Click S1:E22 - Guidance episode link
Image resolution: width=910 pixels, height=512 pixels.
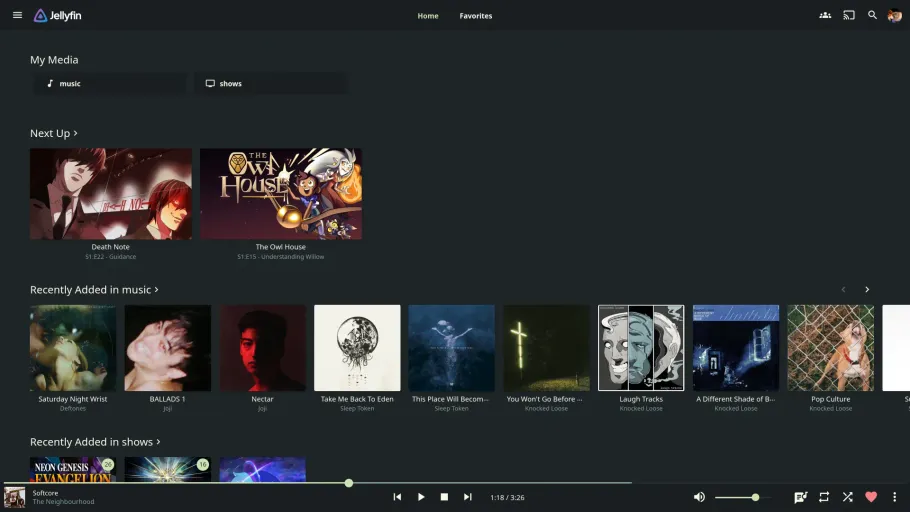(x=110, y=257)
